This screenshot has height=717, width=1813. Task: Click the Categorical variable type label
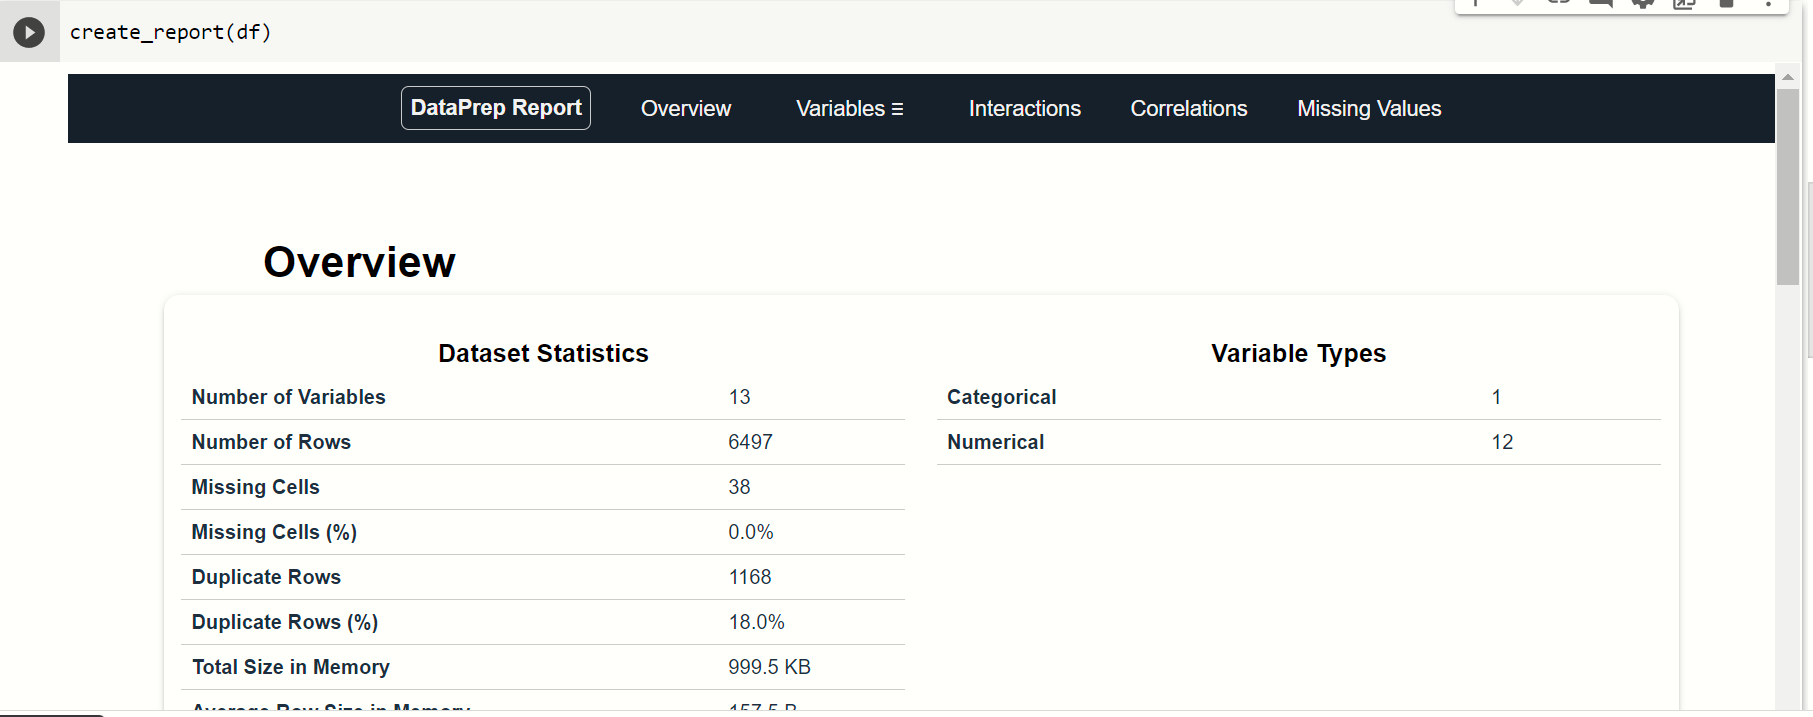(1001, 397)
